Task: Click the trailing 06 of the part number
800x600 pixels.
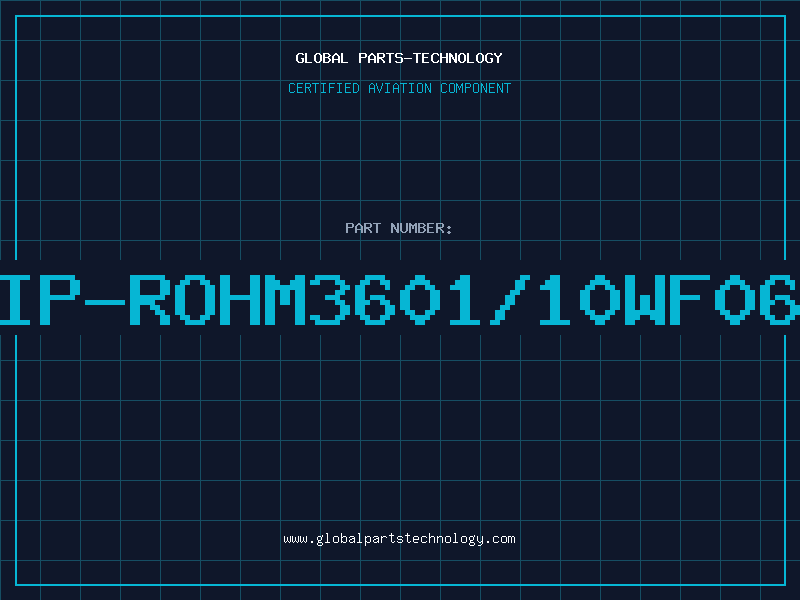Action: tap(757, 299)
